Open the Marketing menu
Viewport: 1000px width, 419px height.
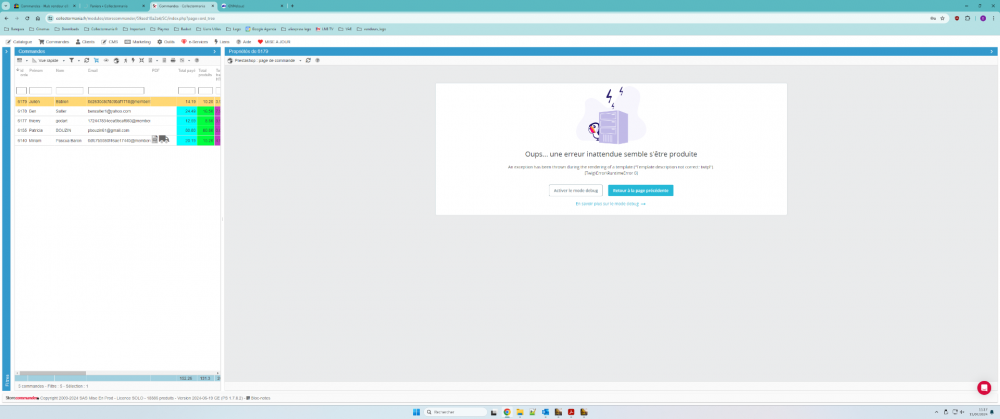tap(138, 41)
